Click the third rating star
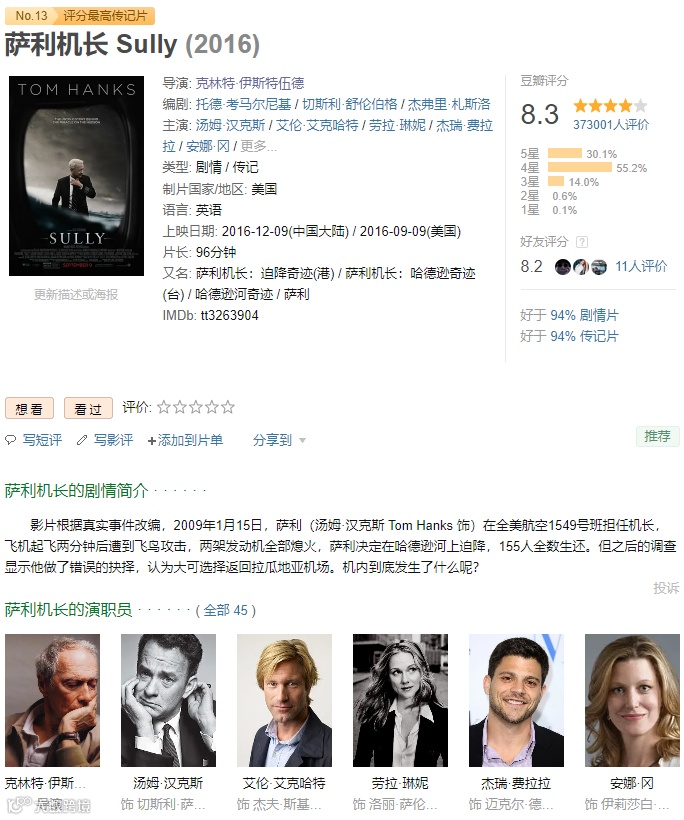 coord(196,407)
